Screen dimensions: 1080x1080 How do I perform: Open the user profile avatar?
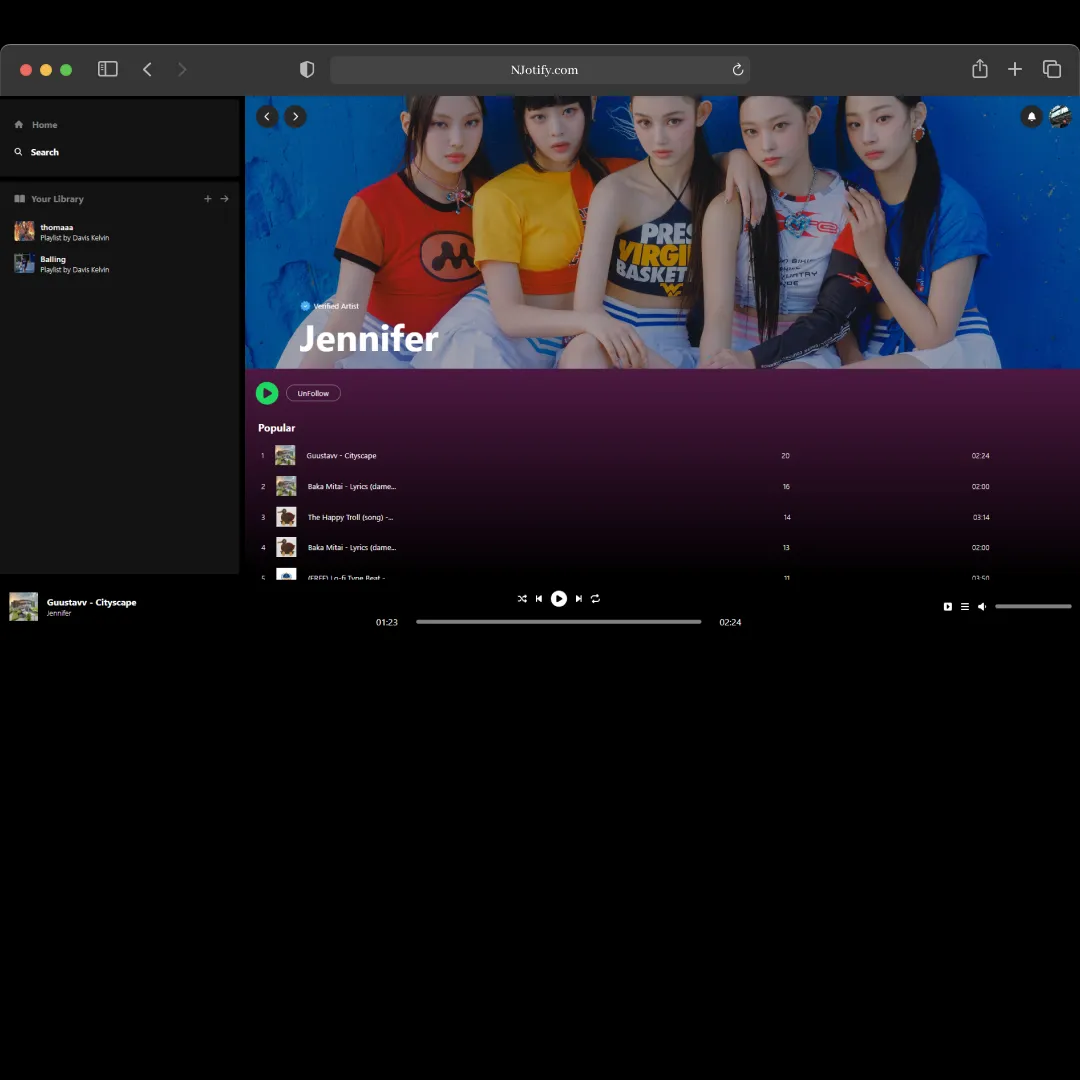1060,116
